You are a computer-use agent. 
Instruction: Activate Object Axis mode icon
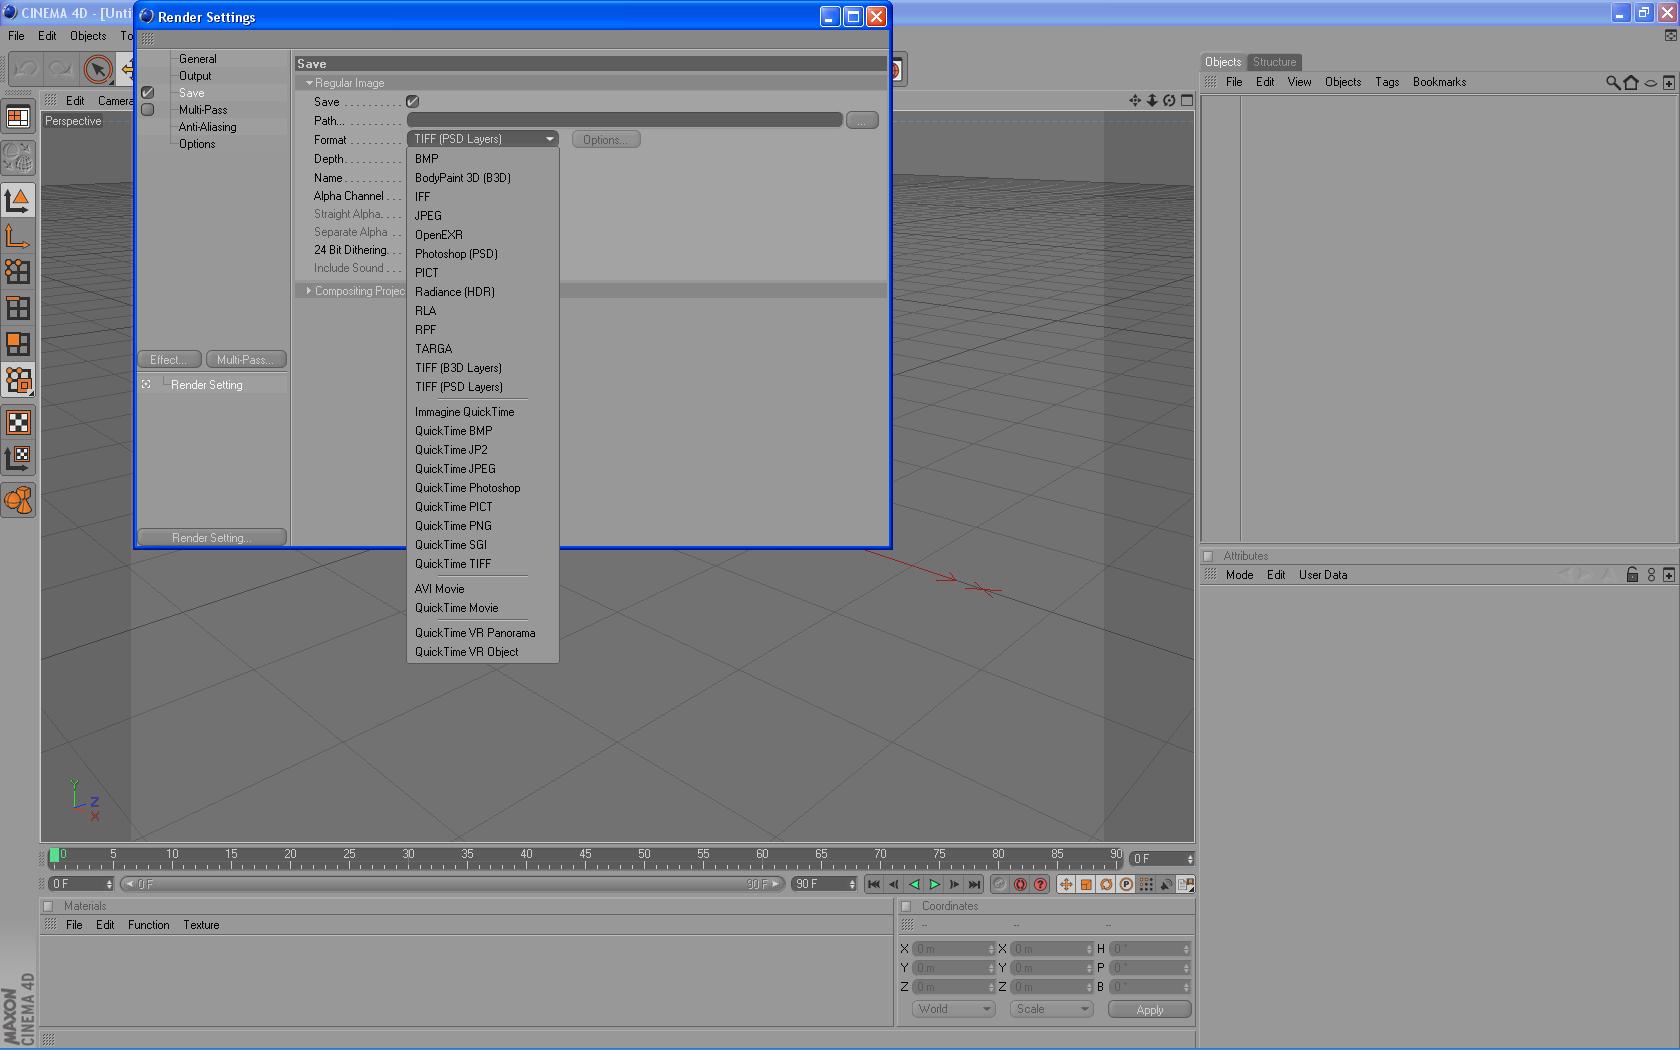(x=18, y=236)
